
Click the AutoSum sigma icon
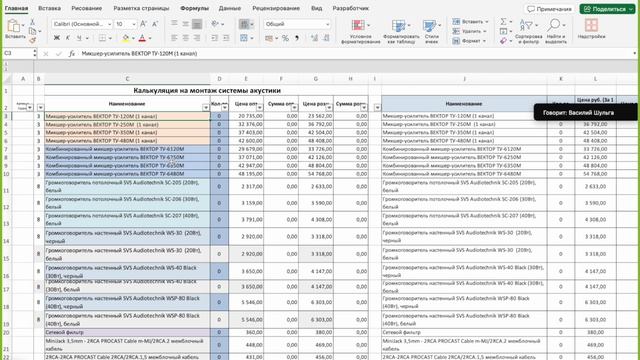[x=503, y=21]
